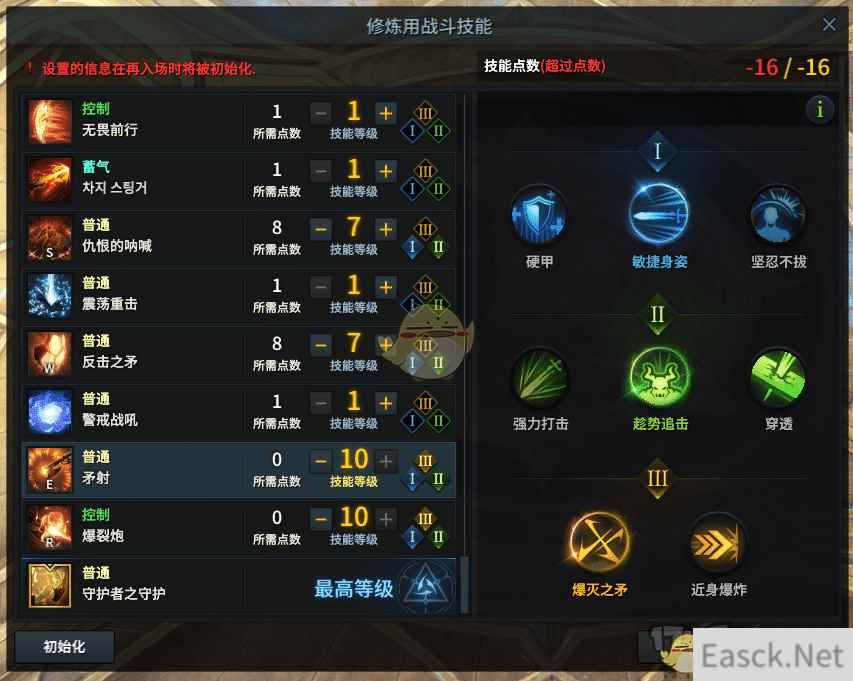Click the skill list scrollbar
Screen dimensions: 853x681
464,585
